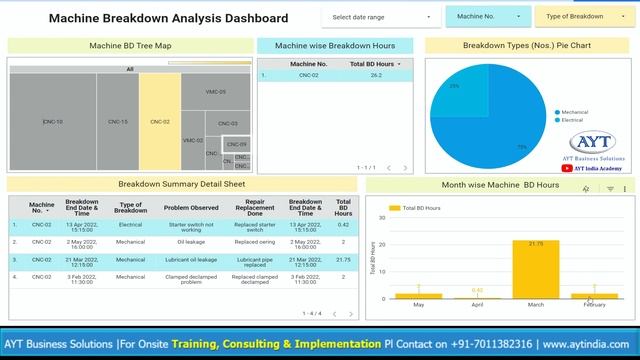Click the February bar in the month chart
This screenshot has width=640, height=360.
coord(595,296)
